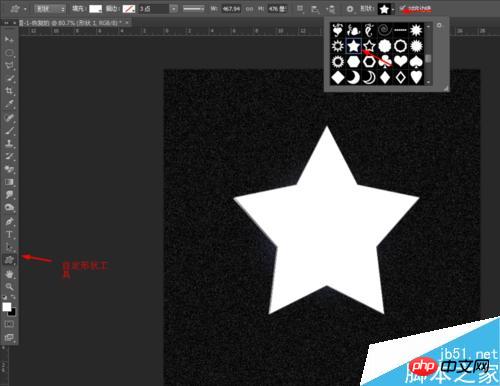Image resolution: width=500 pixels, height=386 pixels.
Task: Open shape picker panel settings gear
Action: point(439,25)
